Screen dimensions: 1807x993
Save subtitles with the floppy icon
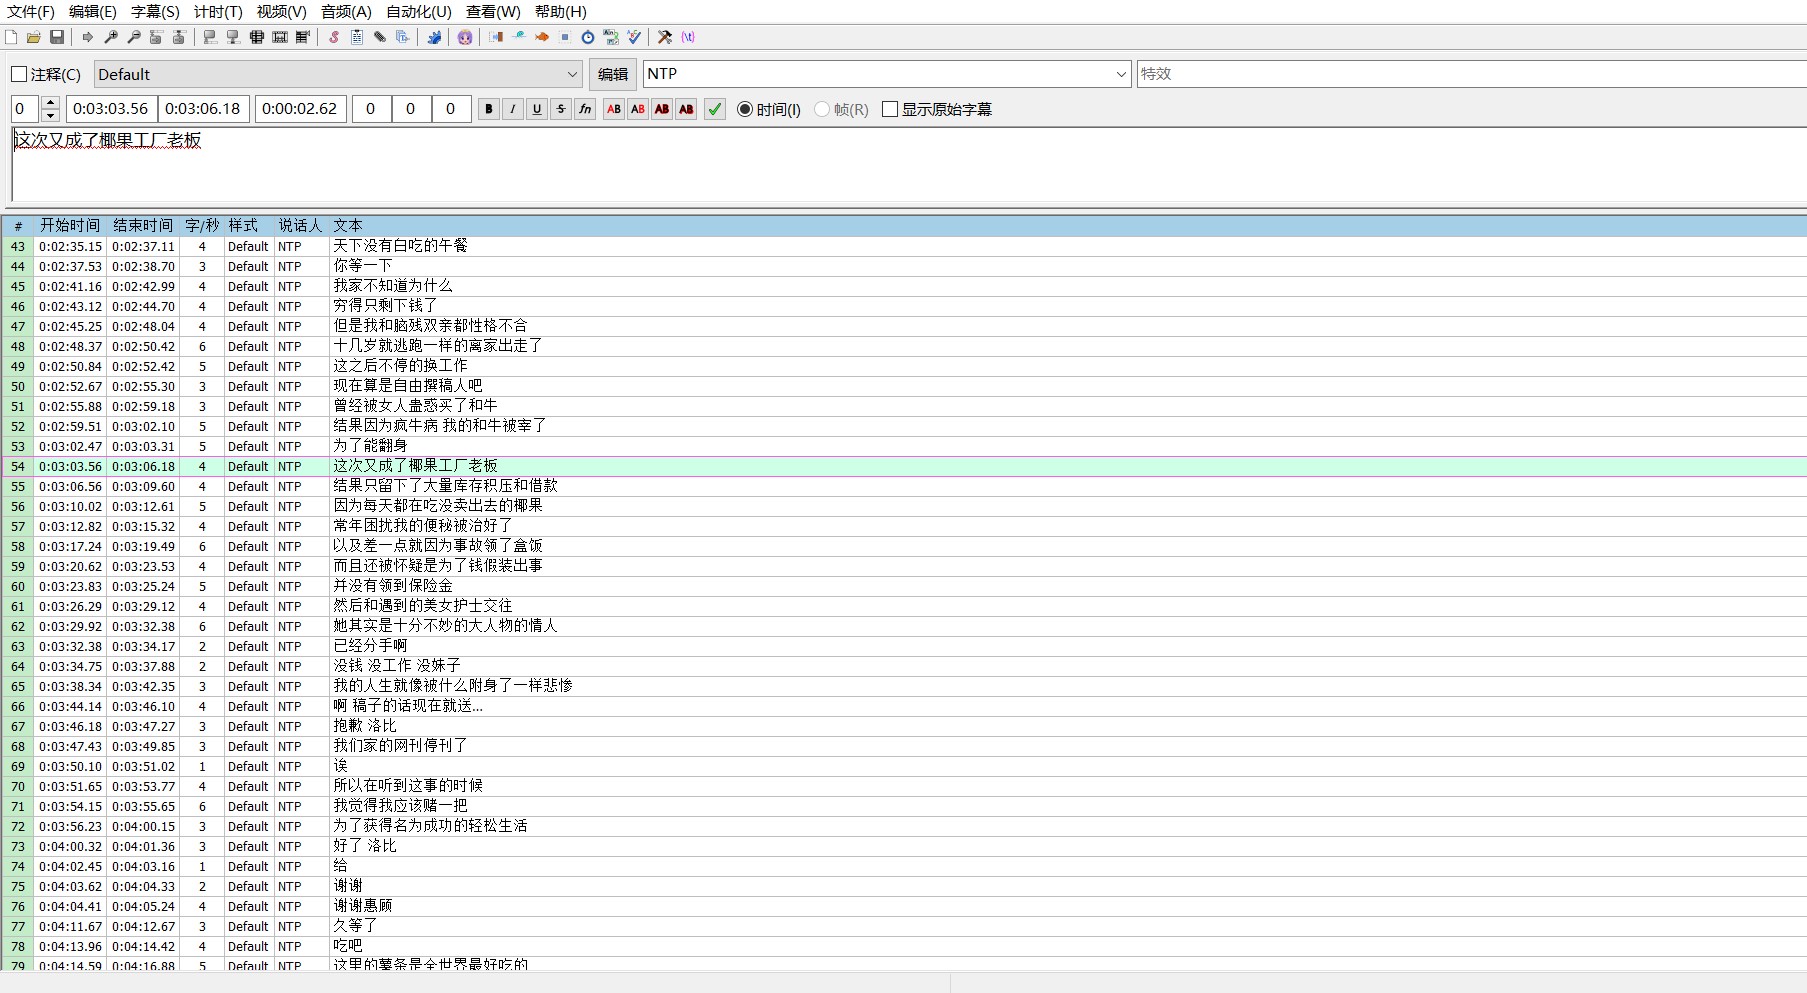[57, 37]
